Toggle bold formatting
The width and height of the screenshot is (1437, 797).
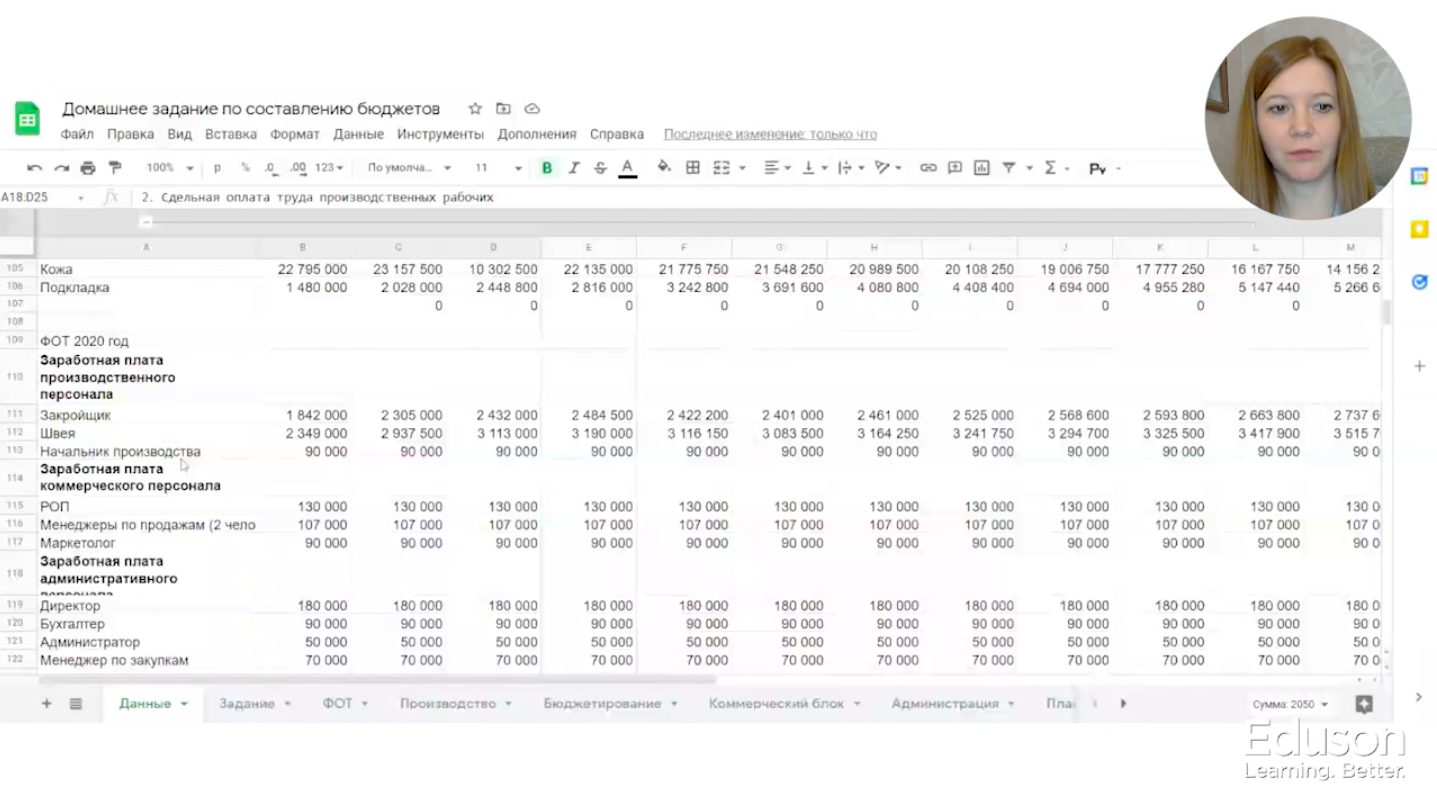(547, 168)
